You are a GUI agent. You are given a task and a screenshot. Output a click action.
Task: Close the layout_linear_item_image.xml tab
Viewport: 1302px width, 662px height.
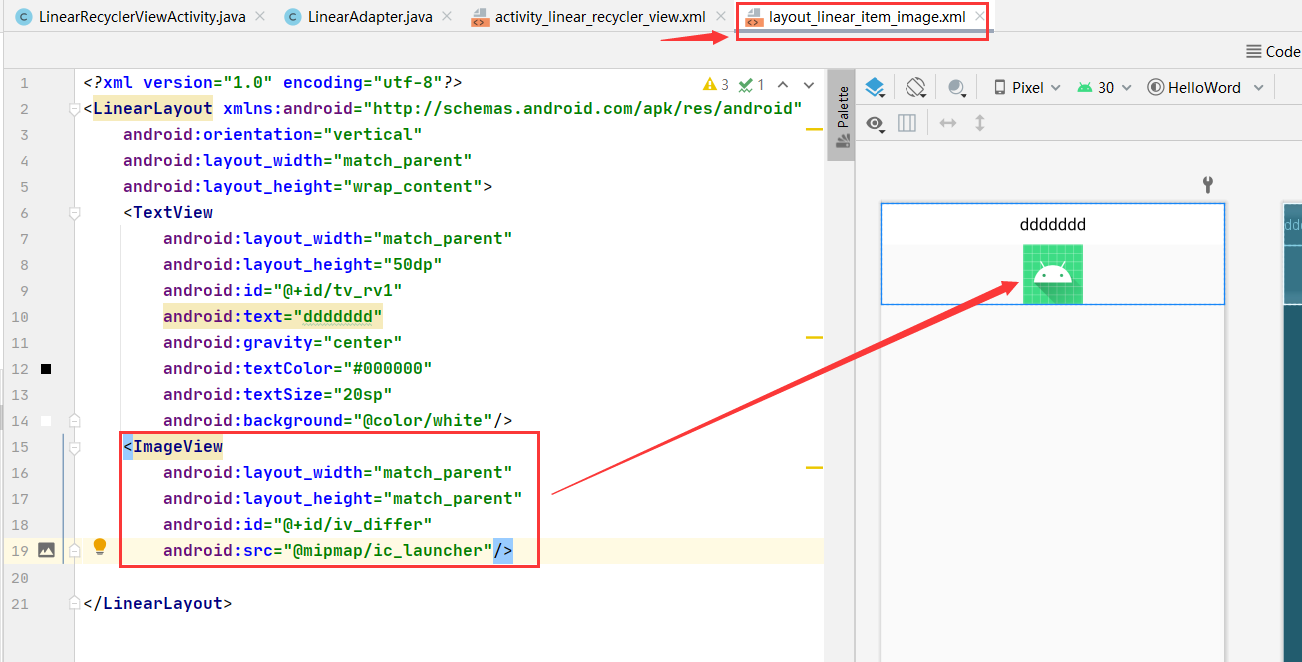coord(979,17)
